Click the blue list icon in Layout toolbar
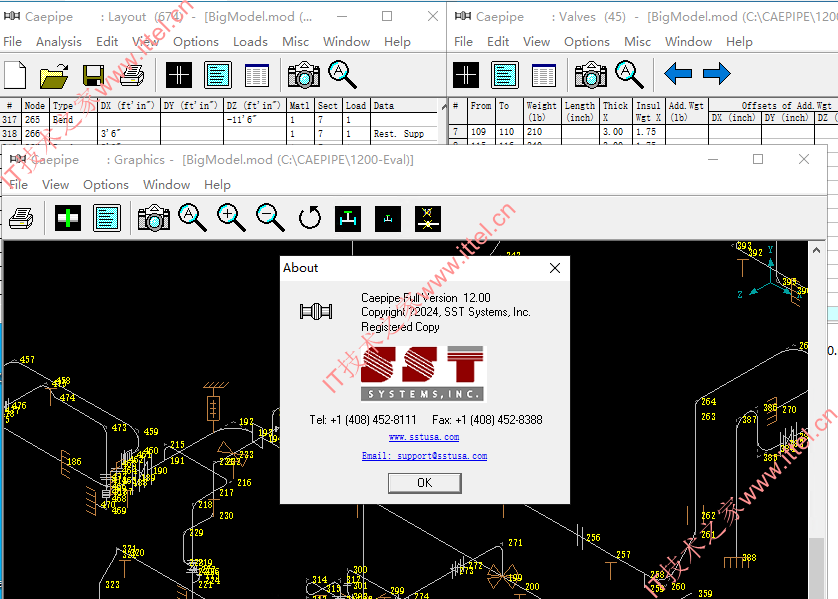 click(x=218, y=75)
